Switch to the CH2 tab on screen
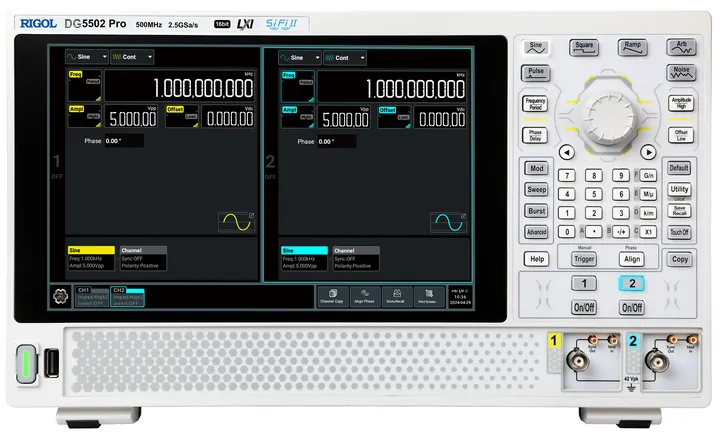The image size is (720, 437). [127, 297]
